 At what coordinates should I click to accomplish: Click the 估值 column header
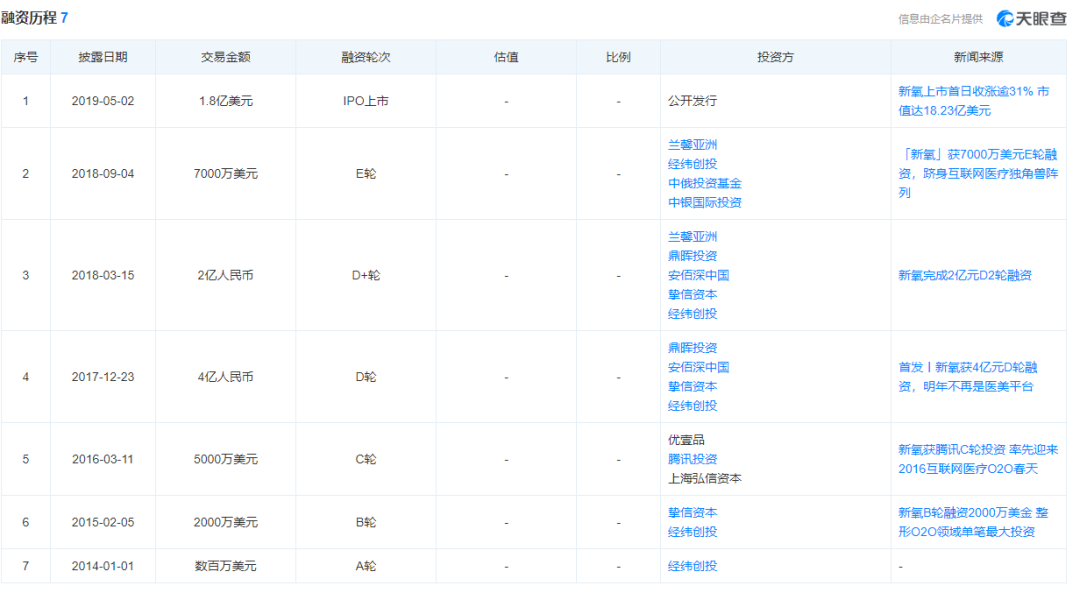[x=506, y=57]
